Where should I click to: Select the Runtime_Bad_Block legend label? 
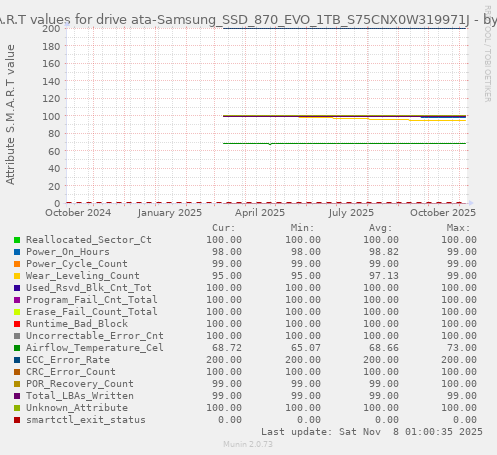[77, 324]
